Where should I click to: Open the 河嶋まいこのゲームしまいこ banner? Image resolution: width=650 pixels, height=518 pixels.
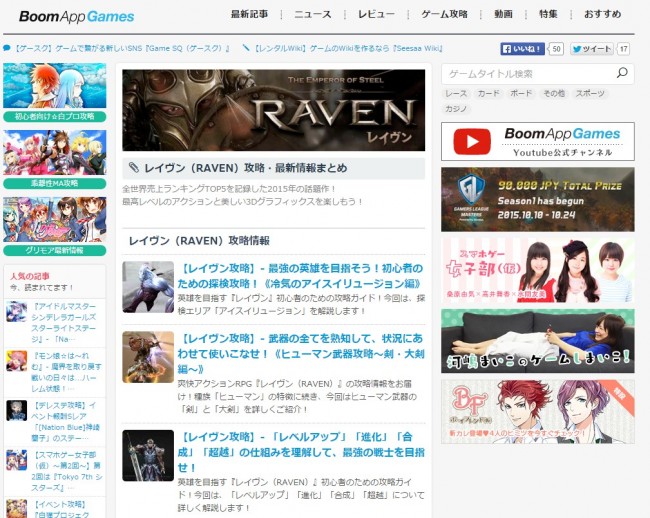pyautogui.click(x=538, y=341)
